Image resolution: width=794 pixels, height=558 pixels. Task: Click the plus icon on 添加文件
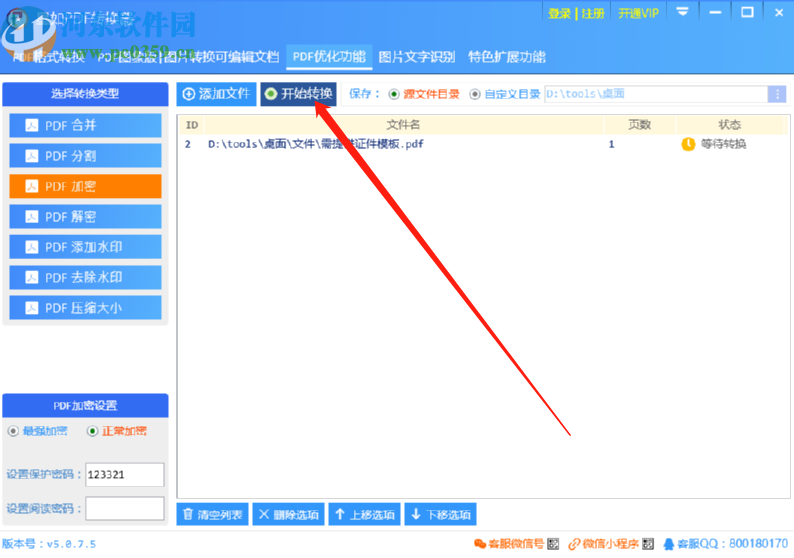coord(189,94)
